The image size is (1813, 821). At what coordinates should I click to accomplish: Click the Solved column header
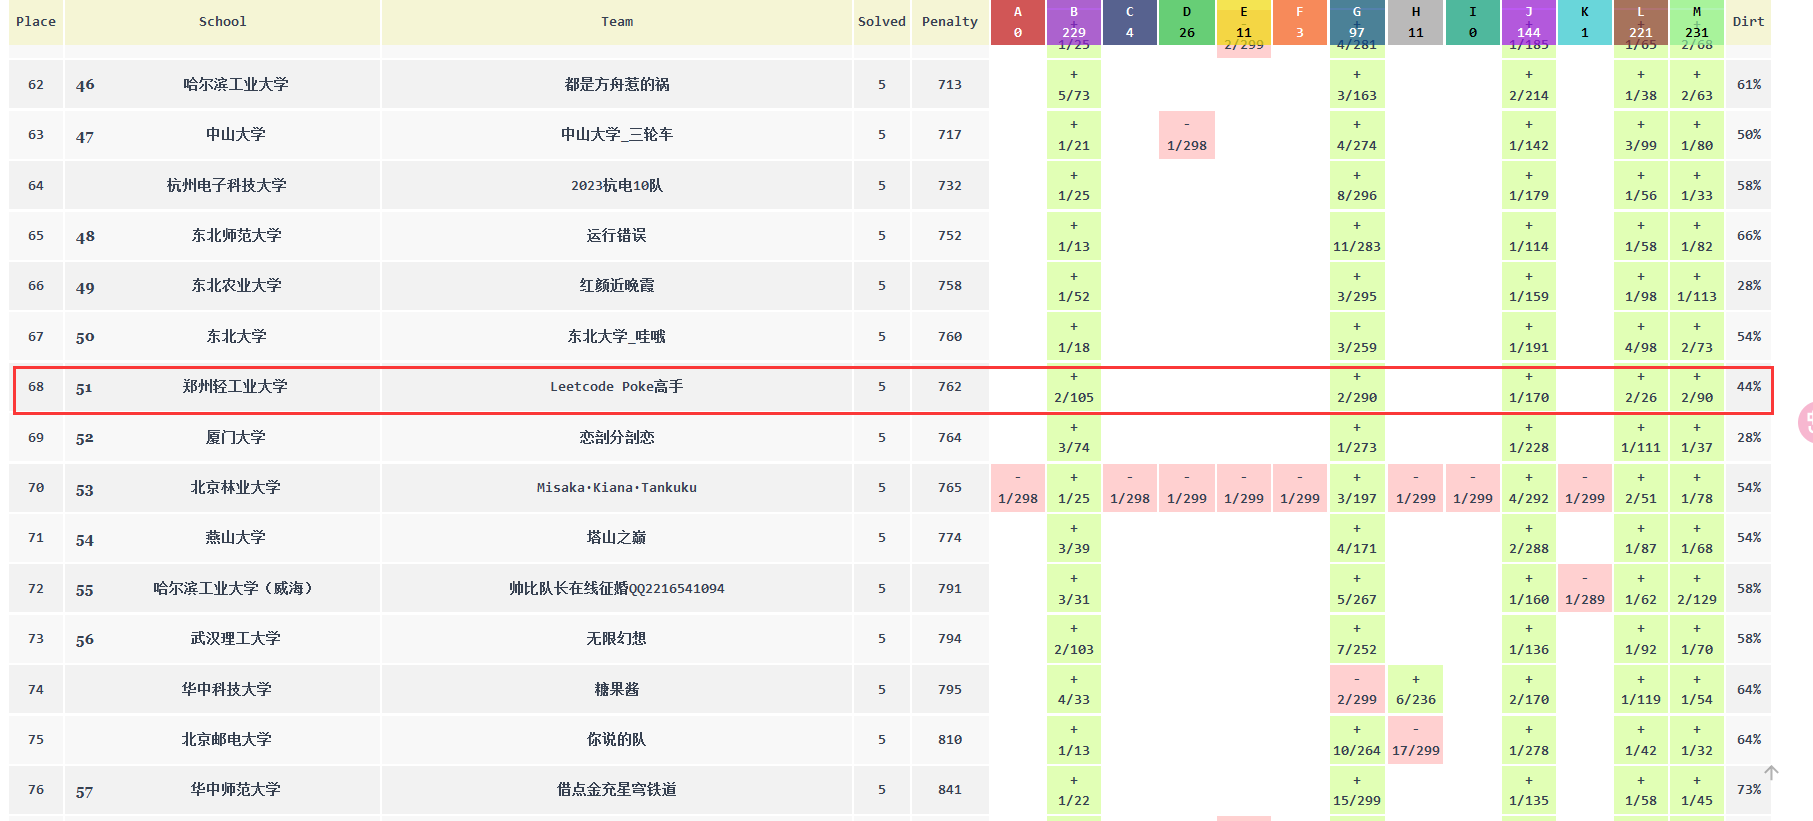tap(882, 22)
